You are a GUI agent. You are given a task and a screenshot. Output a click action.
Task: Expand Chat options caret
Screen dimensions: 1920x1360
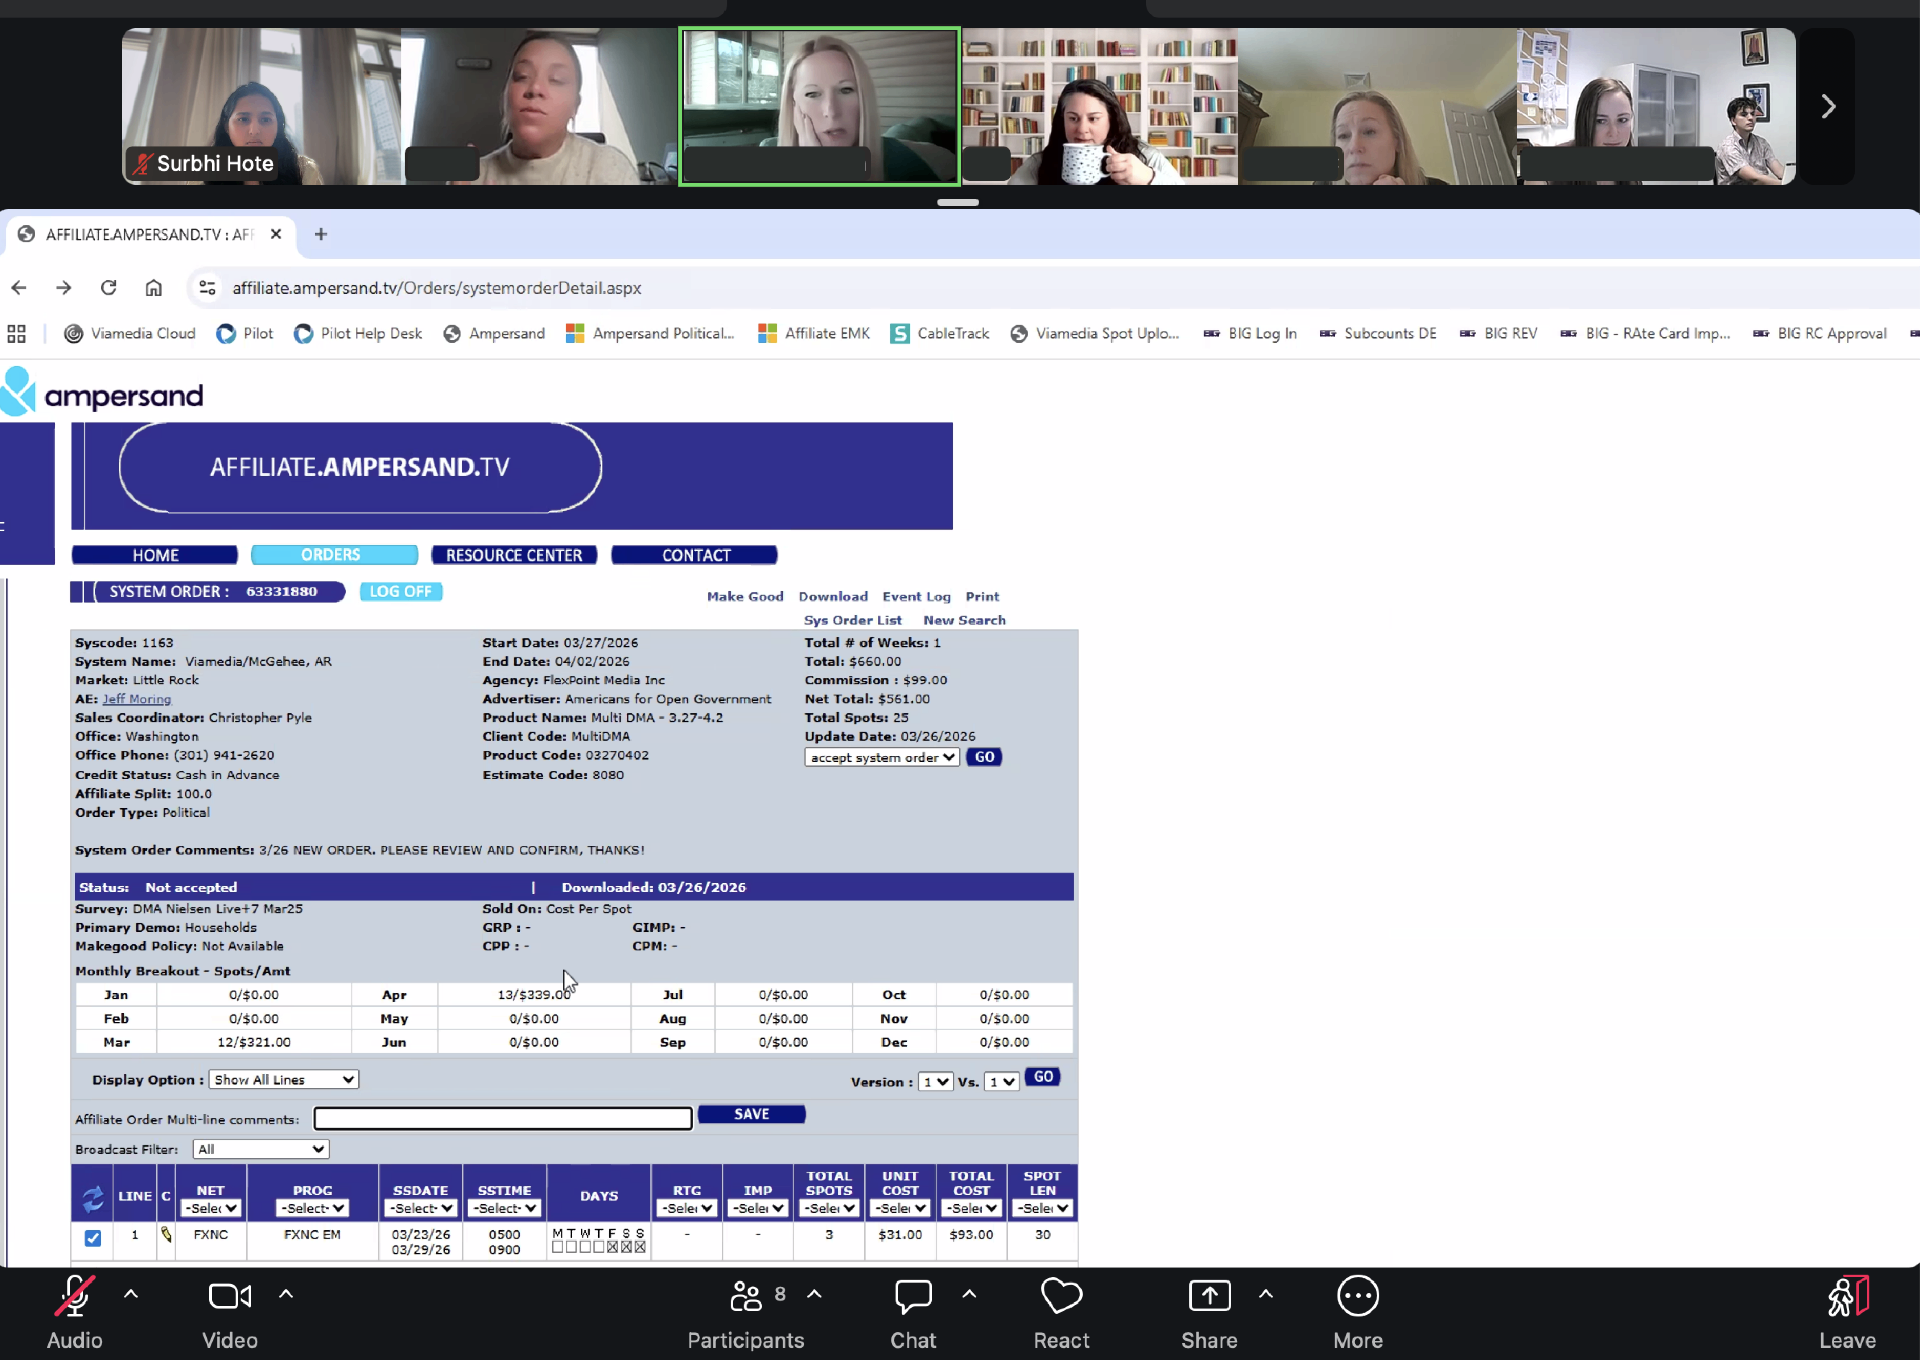[x=969, y=1294]
